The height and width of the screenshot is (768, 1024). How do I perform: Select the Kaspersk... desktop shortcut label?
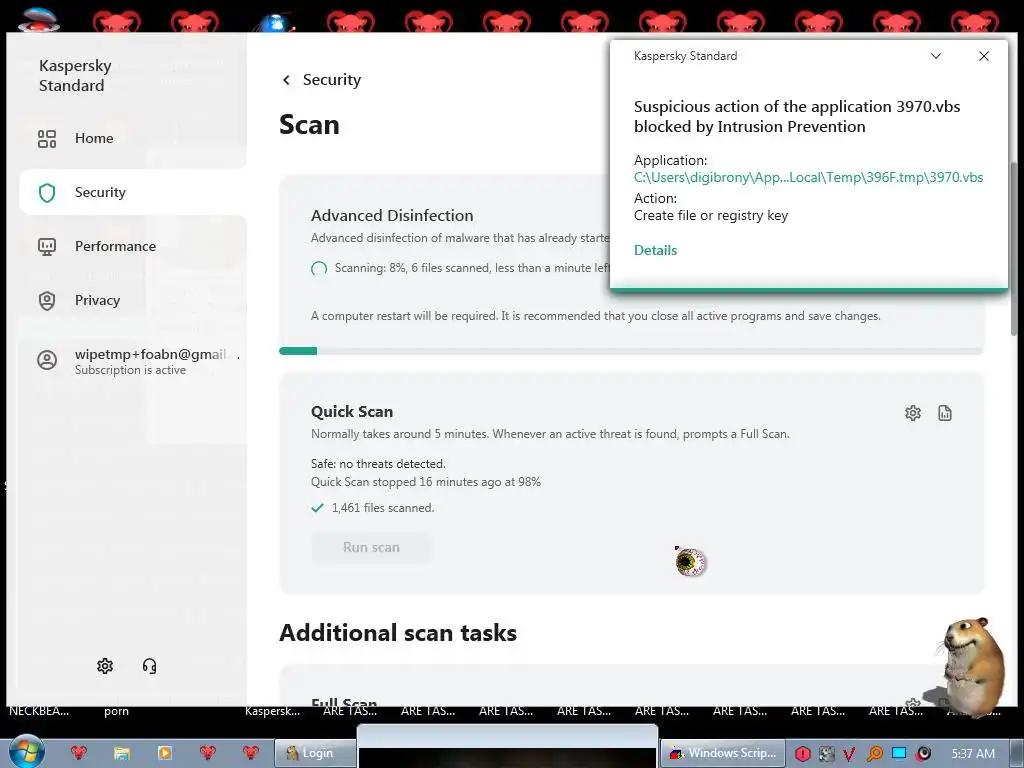pos(272,711)
